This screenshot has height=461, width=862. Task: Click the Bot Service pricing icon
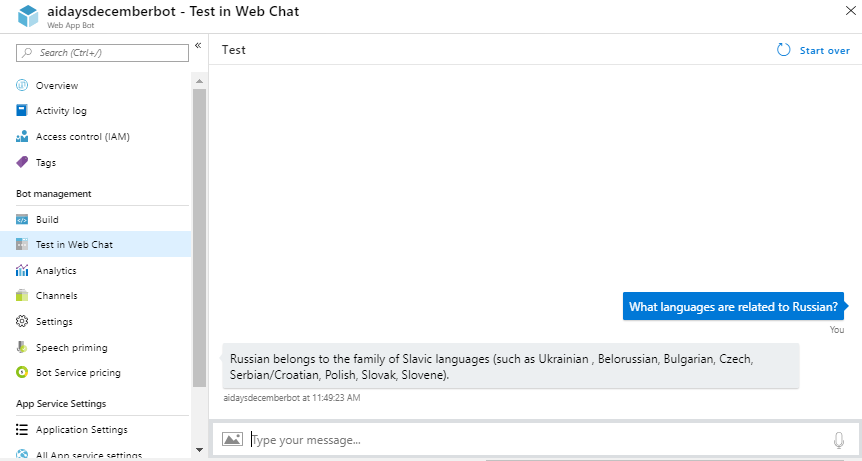tap(22, 373)
